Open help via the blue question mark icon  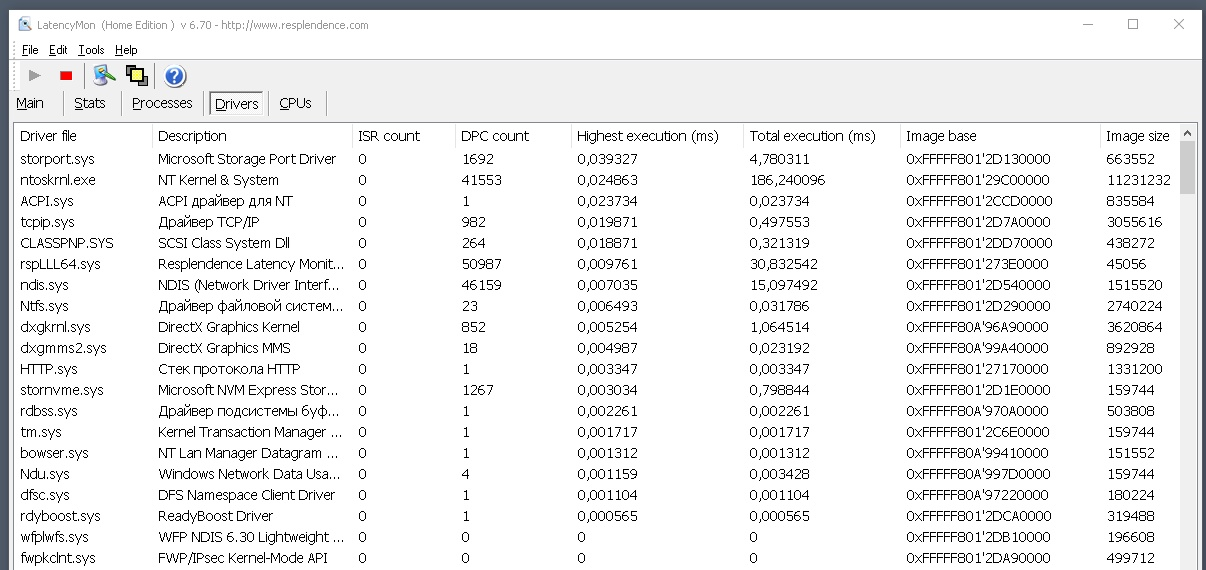pos(175,76)
